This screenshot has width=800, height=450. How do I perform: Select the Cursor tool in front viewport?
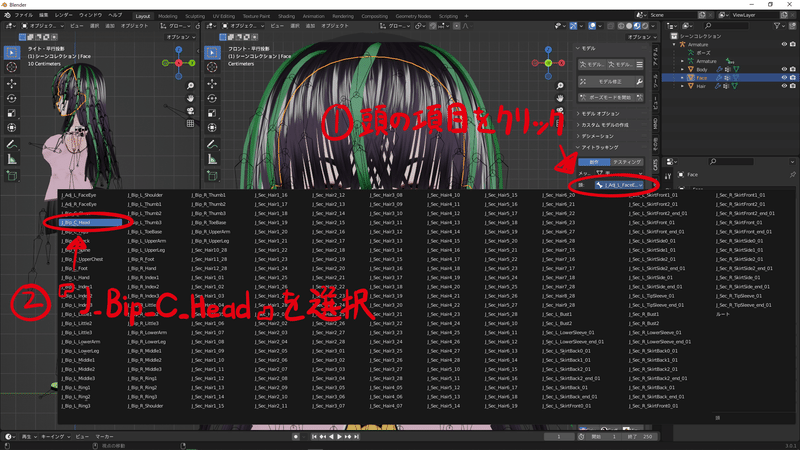point(212,67)
